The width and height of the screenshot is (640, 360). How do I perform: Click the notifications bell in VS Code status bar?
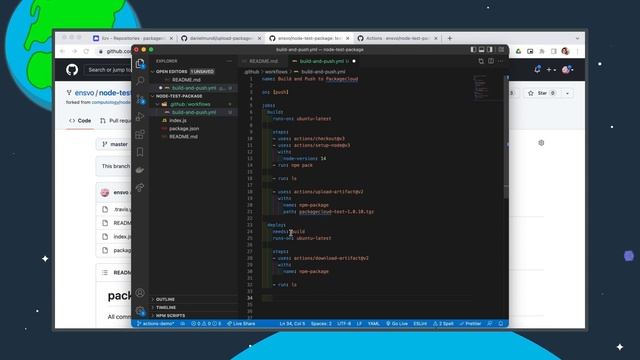pos(501,324)
